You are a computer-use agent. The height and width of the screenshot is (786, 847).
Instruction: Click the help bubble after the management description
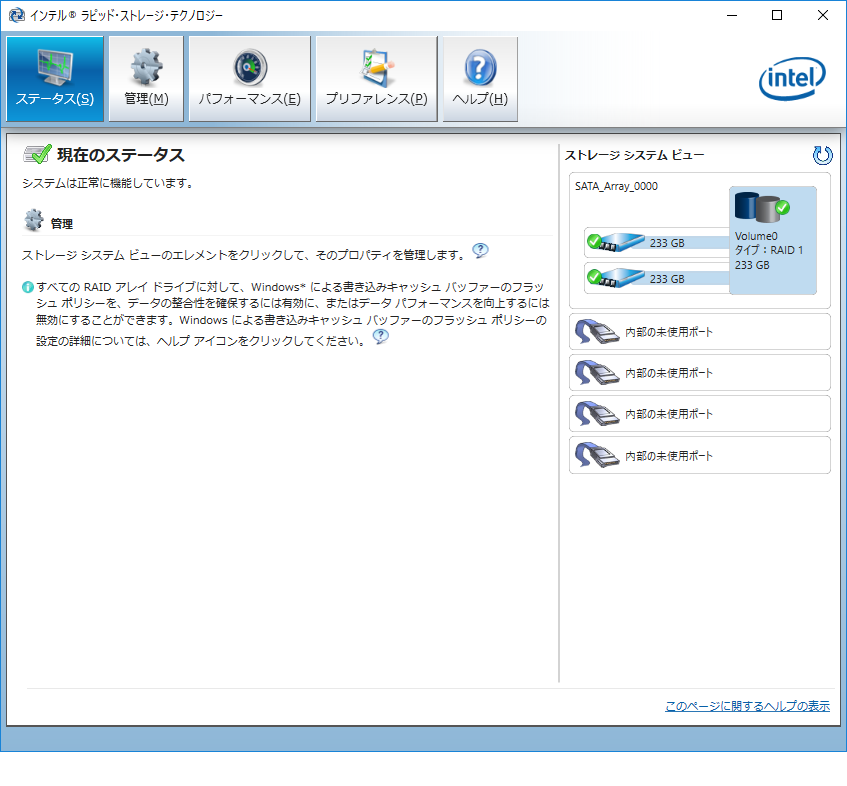tap(480, 251)
